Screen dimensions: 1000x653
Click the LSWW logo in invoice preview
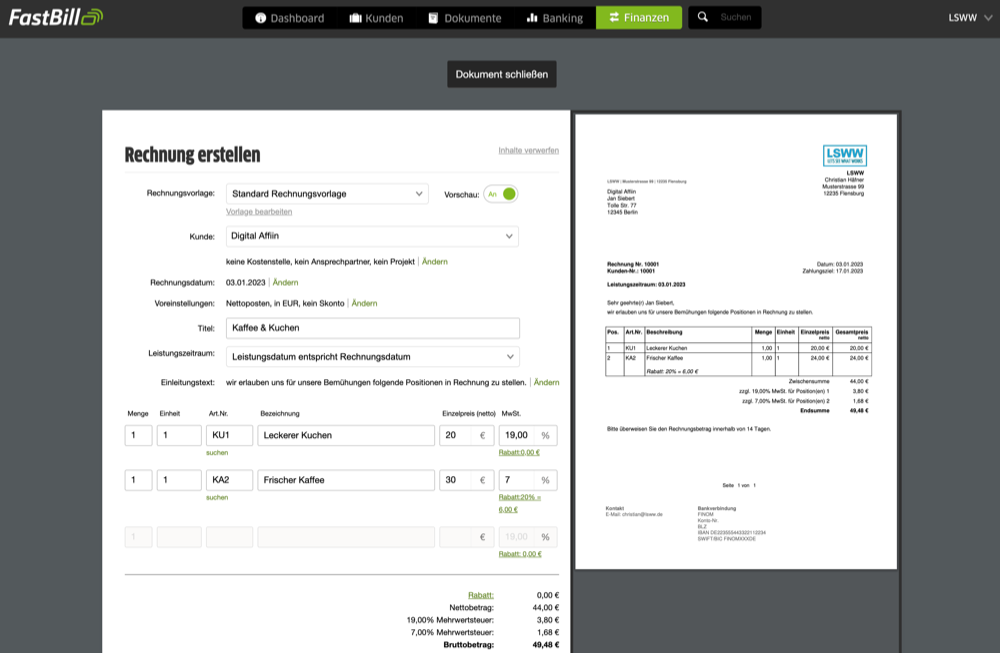[x=844, y=155]
